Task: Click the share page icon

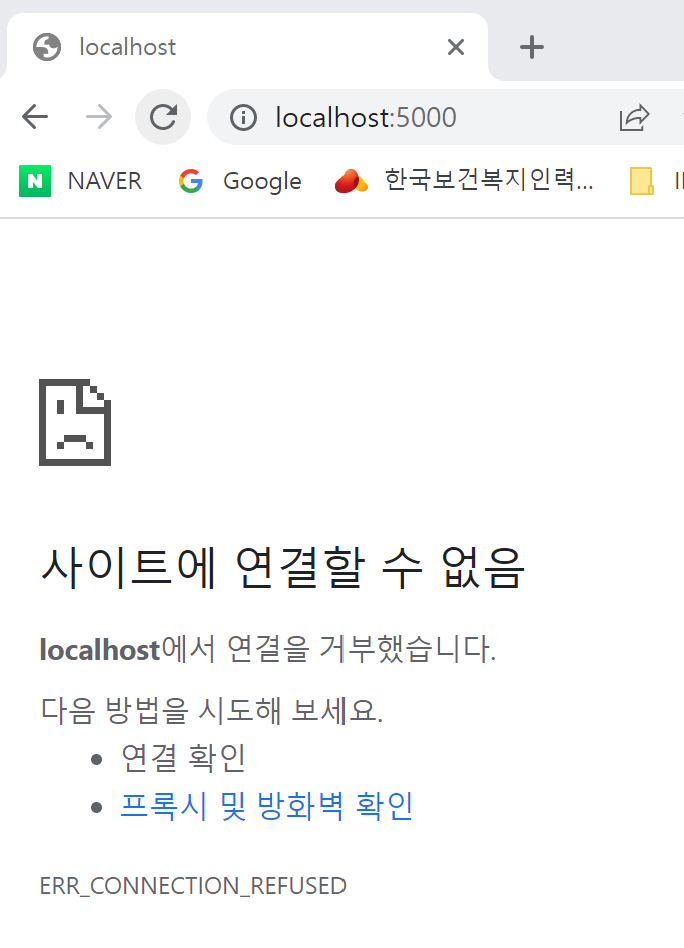Action: [x=634, y=117]
